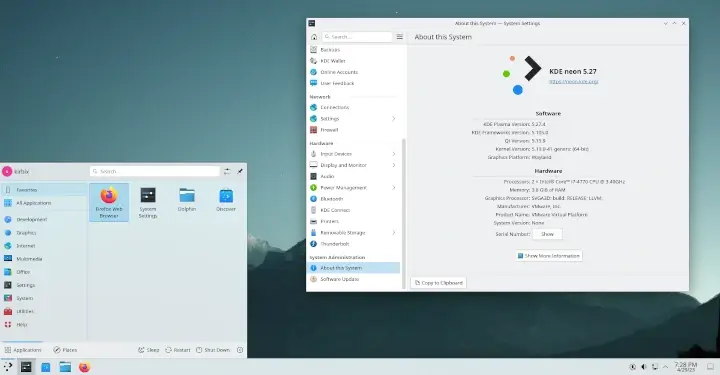720x375 pixels.
Task: Show All Applications list in launcher
Action: point(44,203)
